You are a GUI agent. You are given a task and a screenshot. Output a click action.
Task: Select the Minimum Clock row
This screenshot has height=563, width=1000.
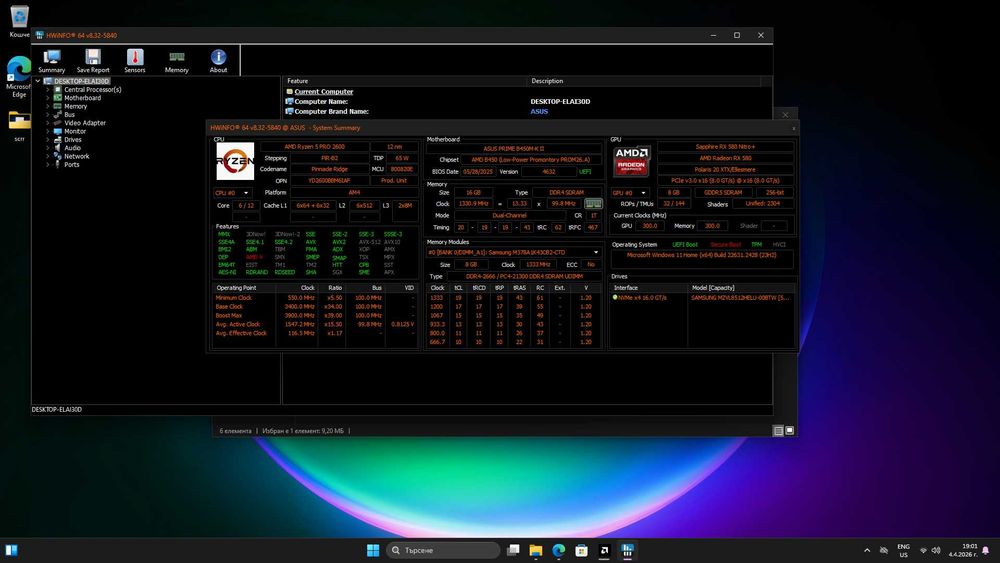tap(314, 298)
